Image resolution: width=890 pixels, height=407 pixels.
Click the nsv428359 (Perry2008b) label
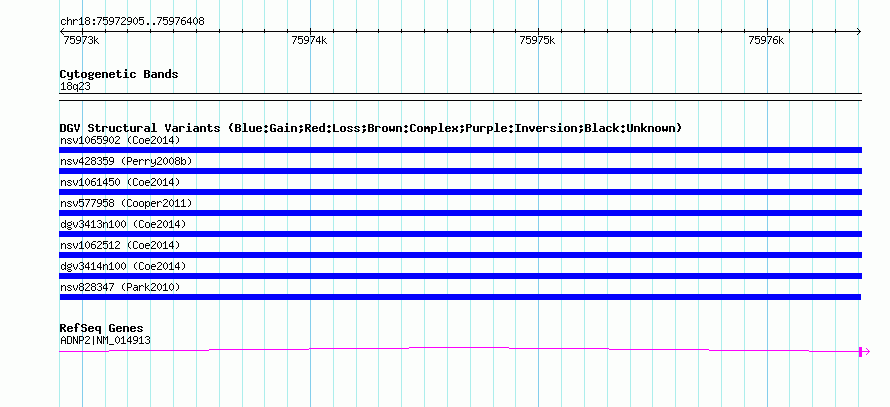pos(126,161)
